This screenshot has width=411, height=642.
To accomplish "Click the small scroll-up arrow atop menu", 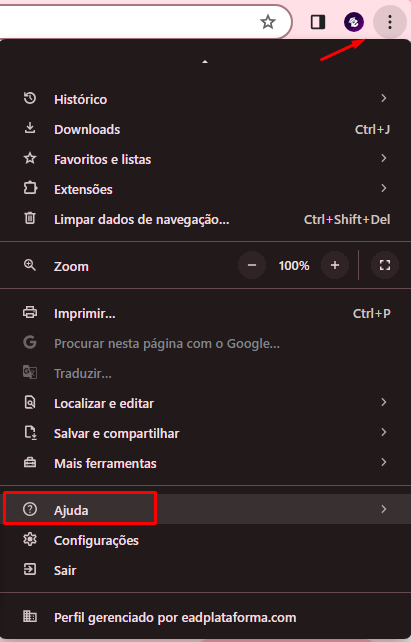I will click(x=205, y=62).
